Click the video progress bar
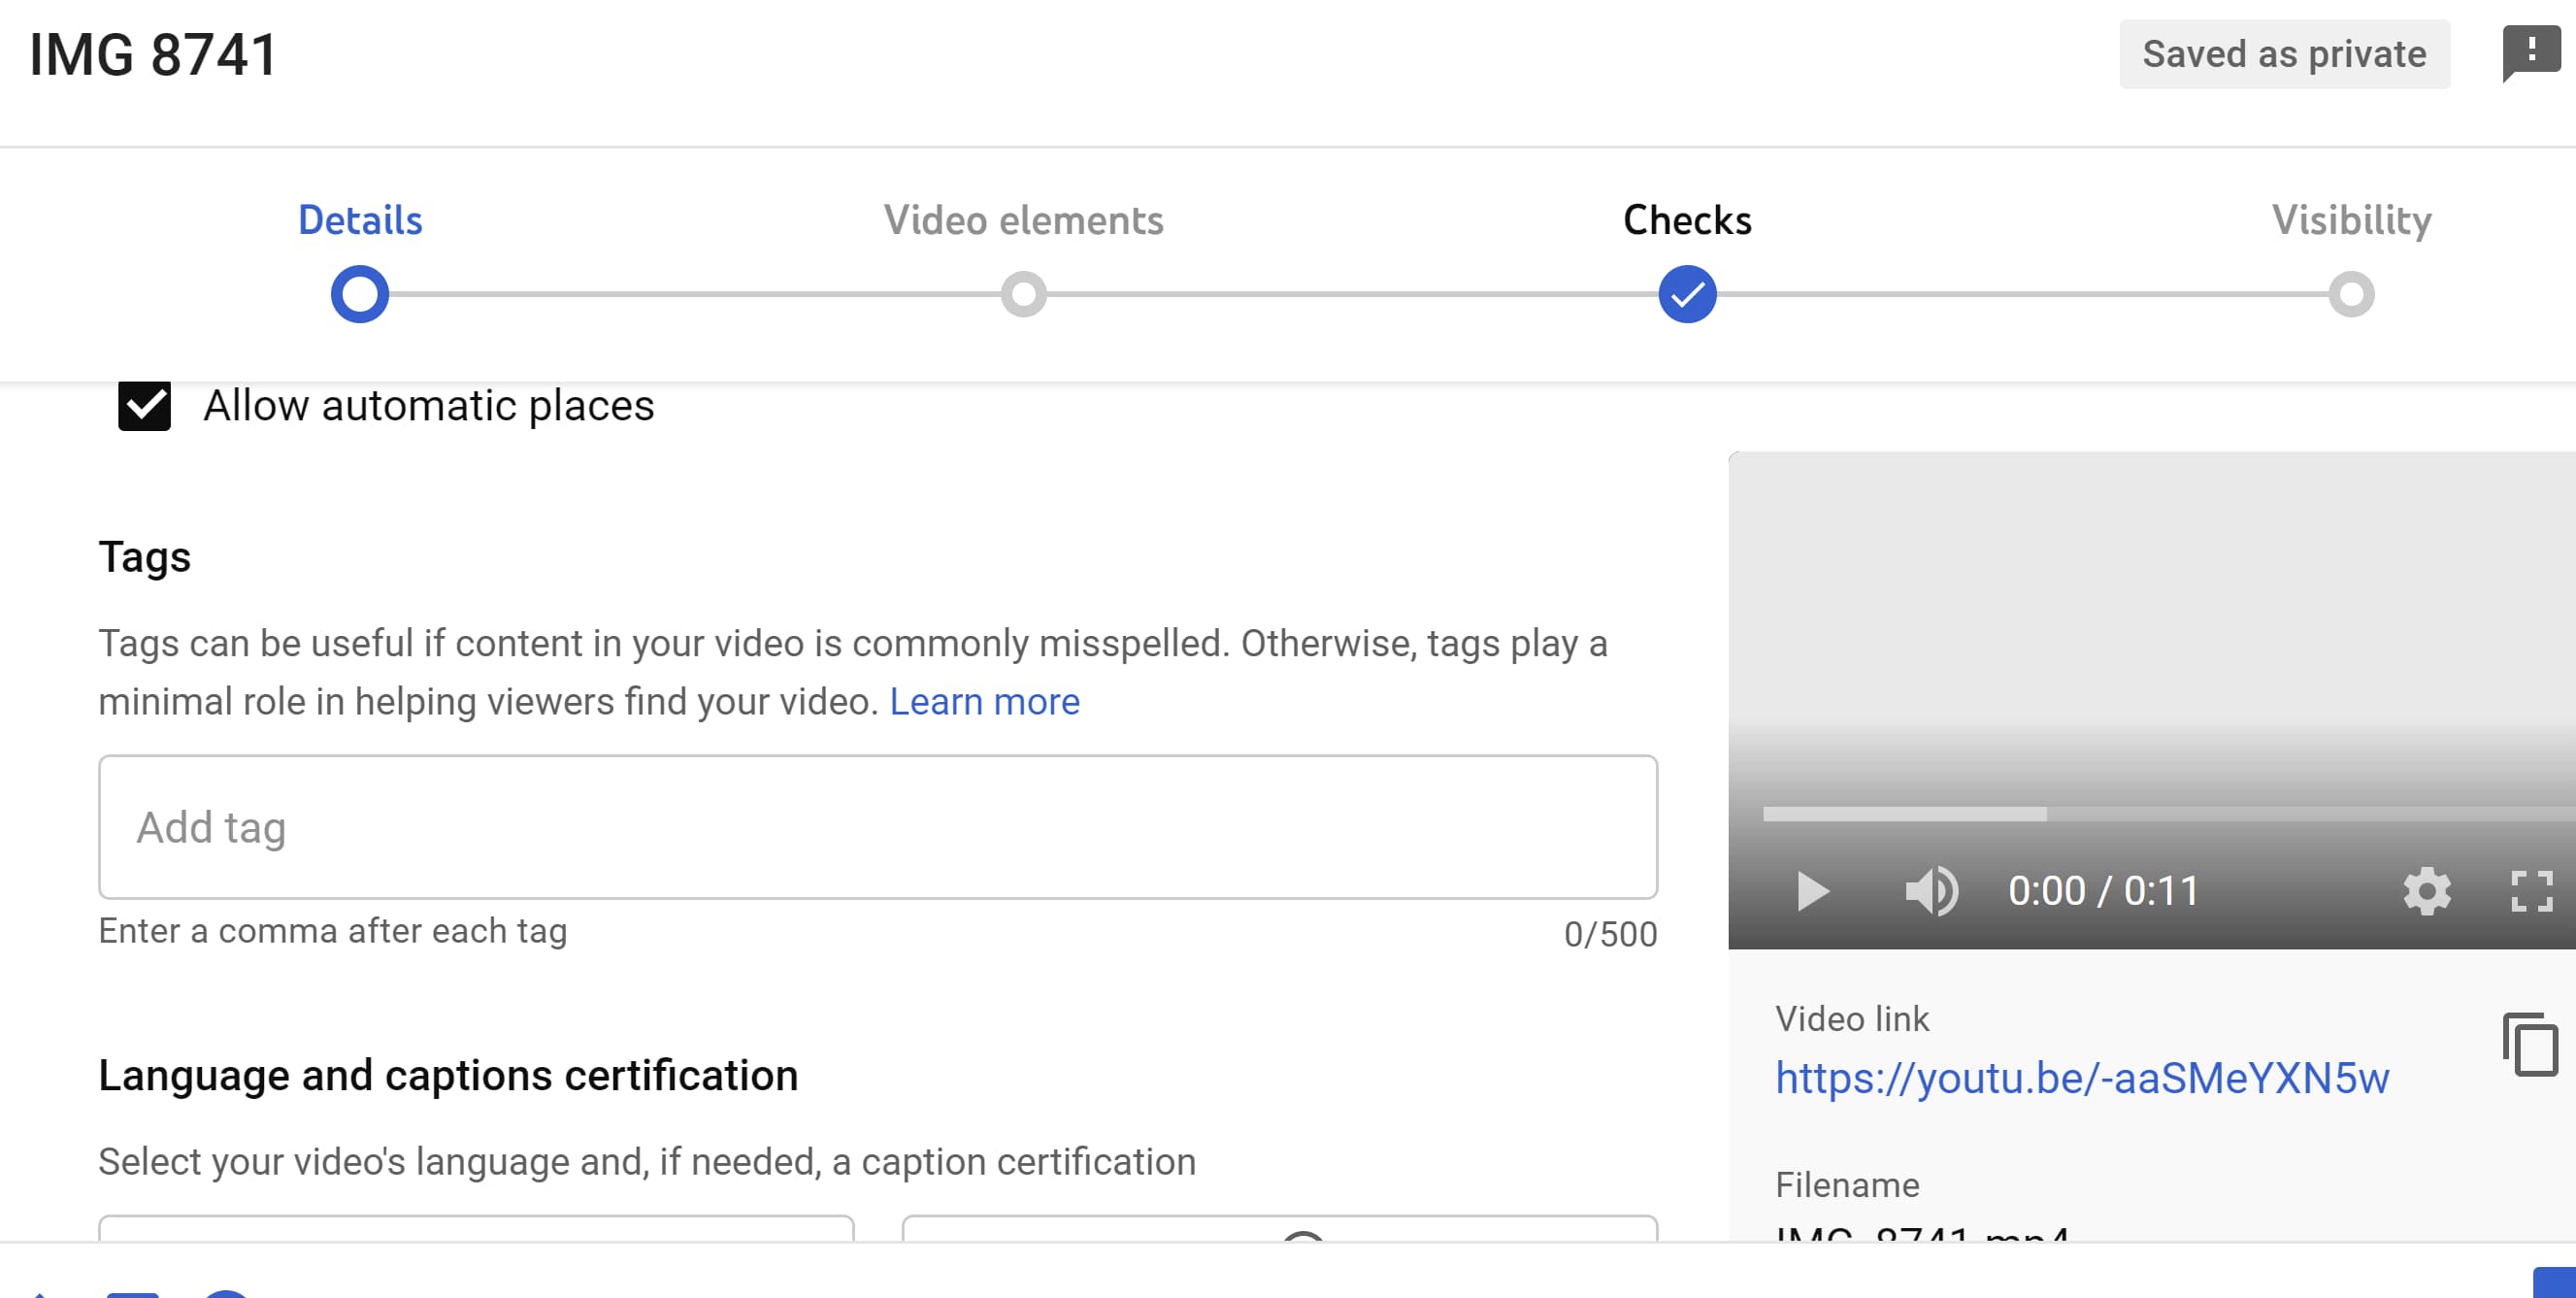This screenshot has width=2576, height=1298. [2168, 814]
